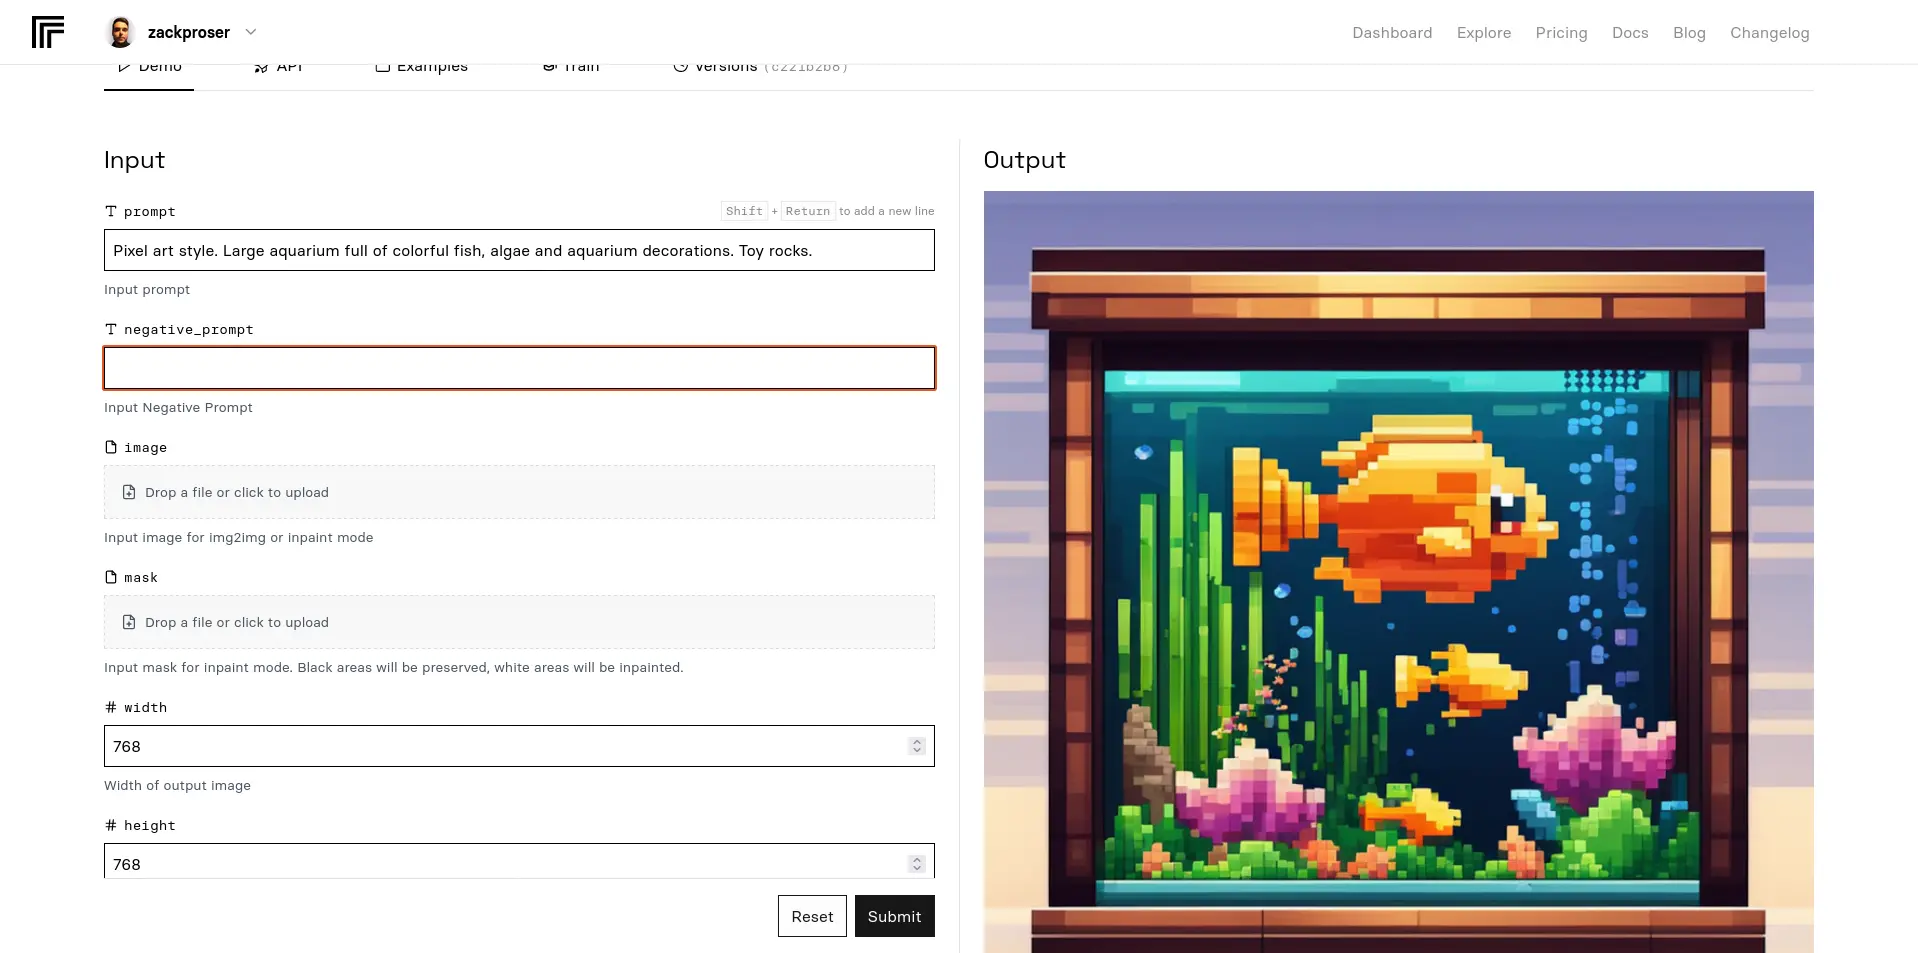Click the Train tab icon
Screen dimensions: 1918x953
[549, 68]
